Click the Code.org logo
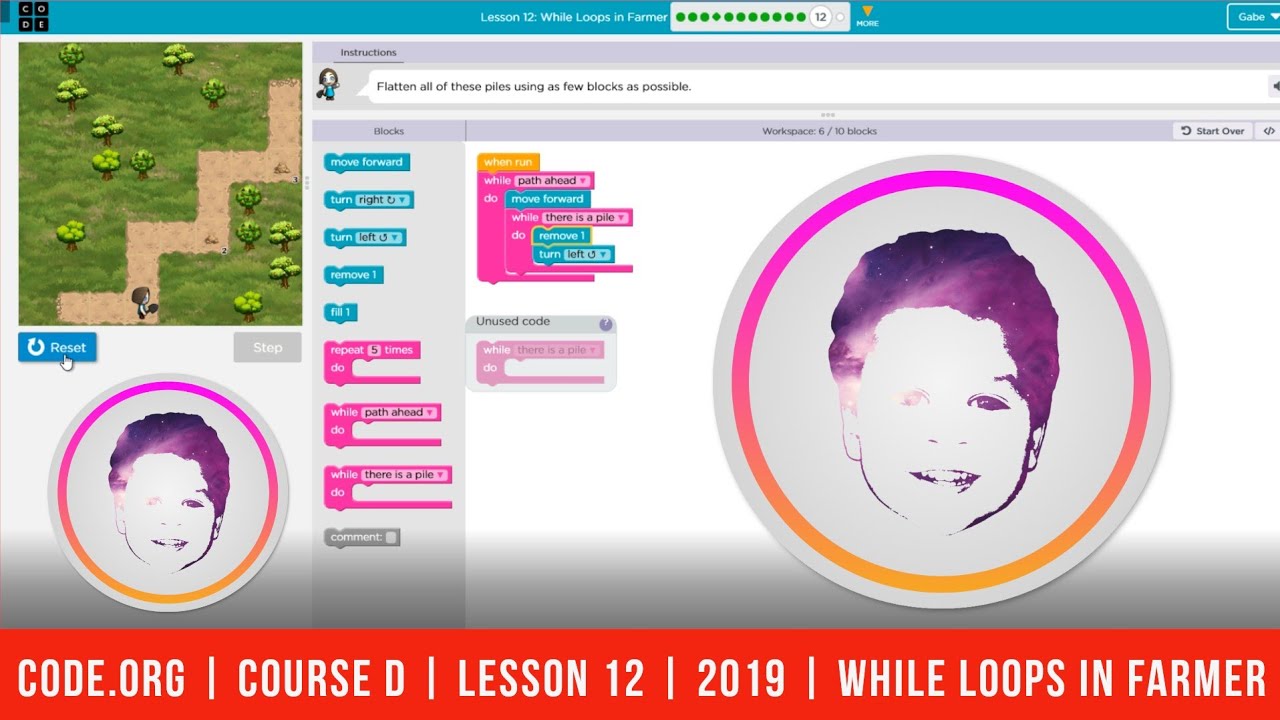 pos(33,16)
